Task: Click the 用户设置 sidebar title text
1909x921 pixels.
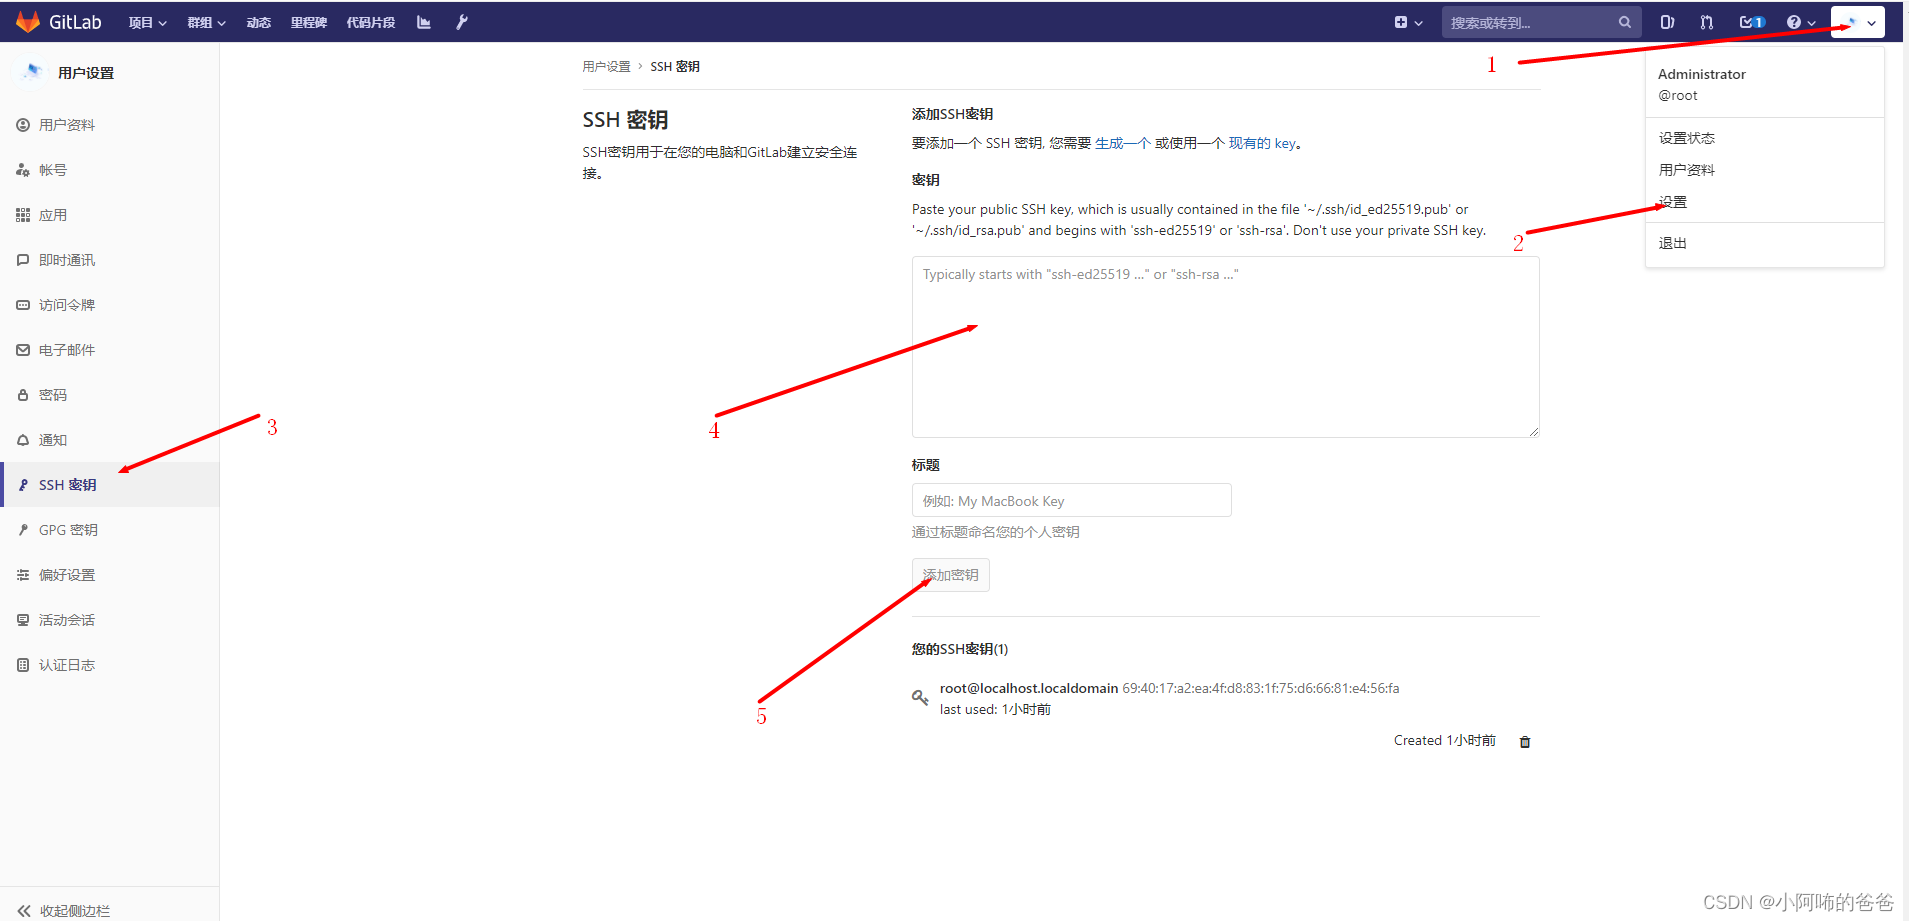Action: coord(86,73)
